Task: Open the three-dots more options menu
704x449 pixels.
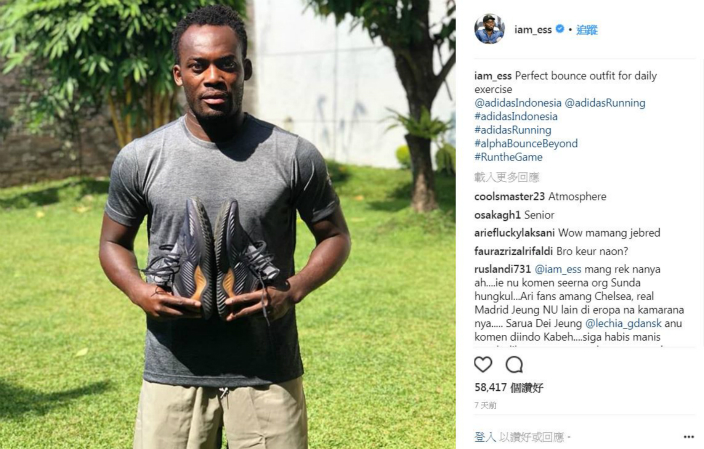Action: 689,436
